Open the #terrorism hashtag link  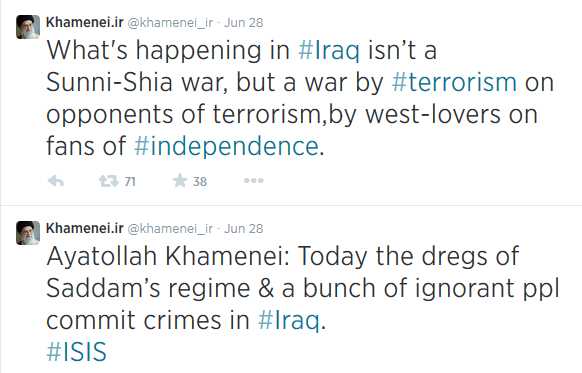point(454,82)
